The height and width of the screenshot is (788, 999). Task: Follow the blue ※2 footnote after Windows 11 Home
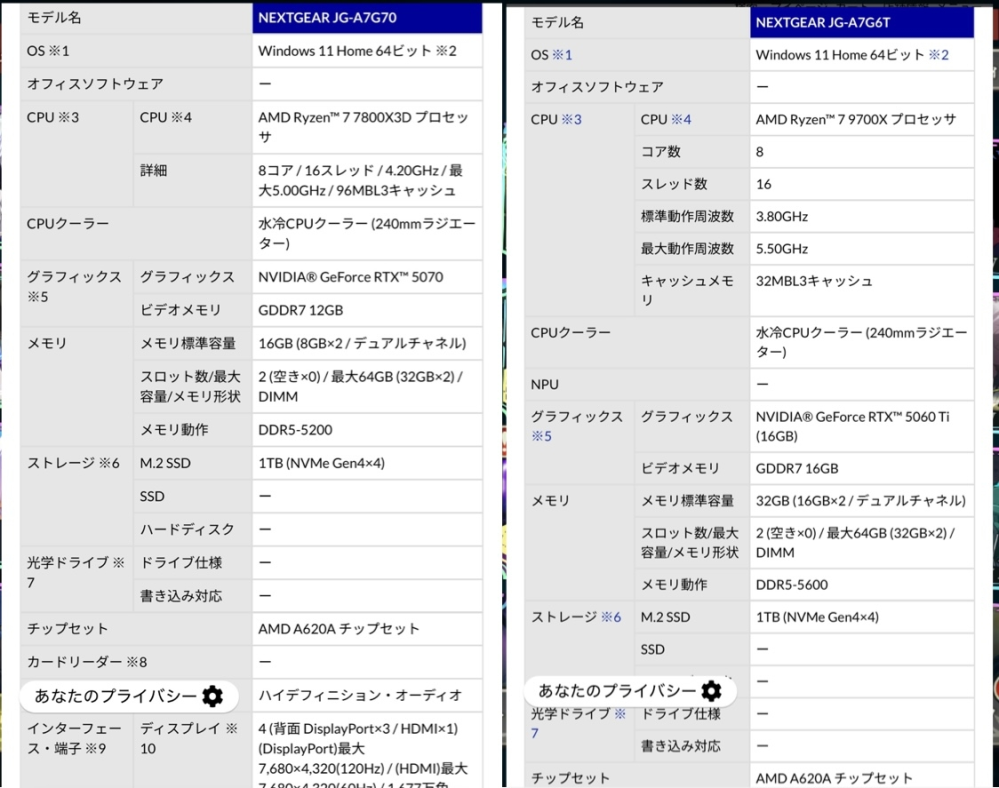click(938, 55)
